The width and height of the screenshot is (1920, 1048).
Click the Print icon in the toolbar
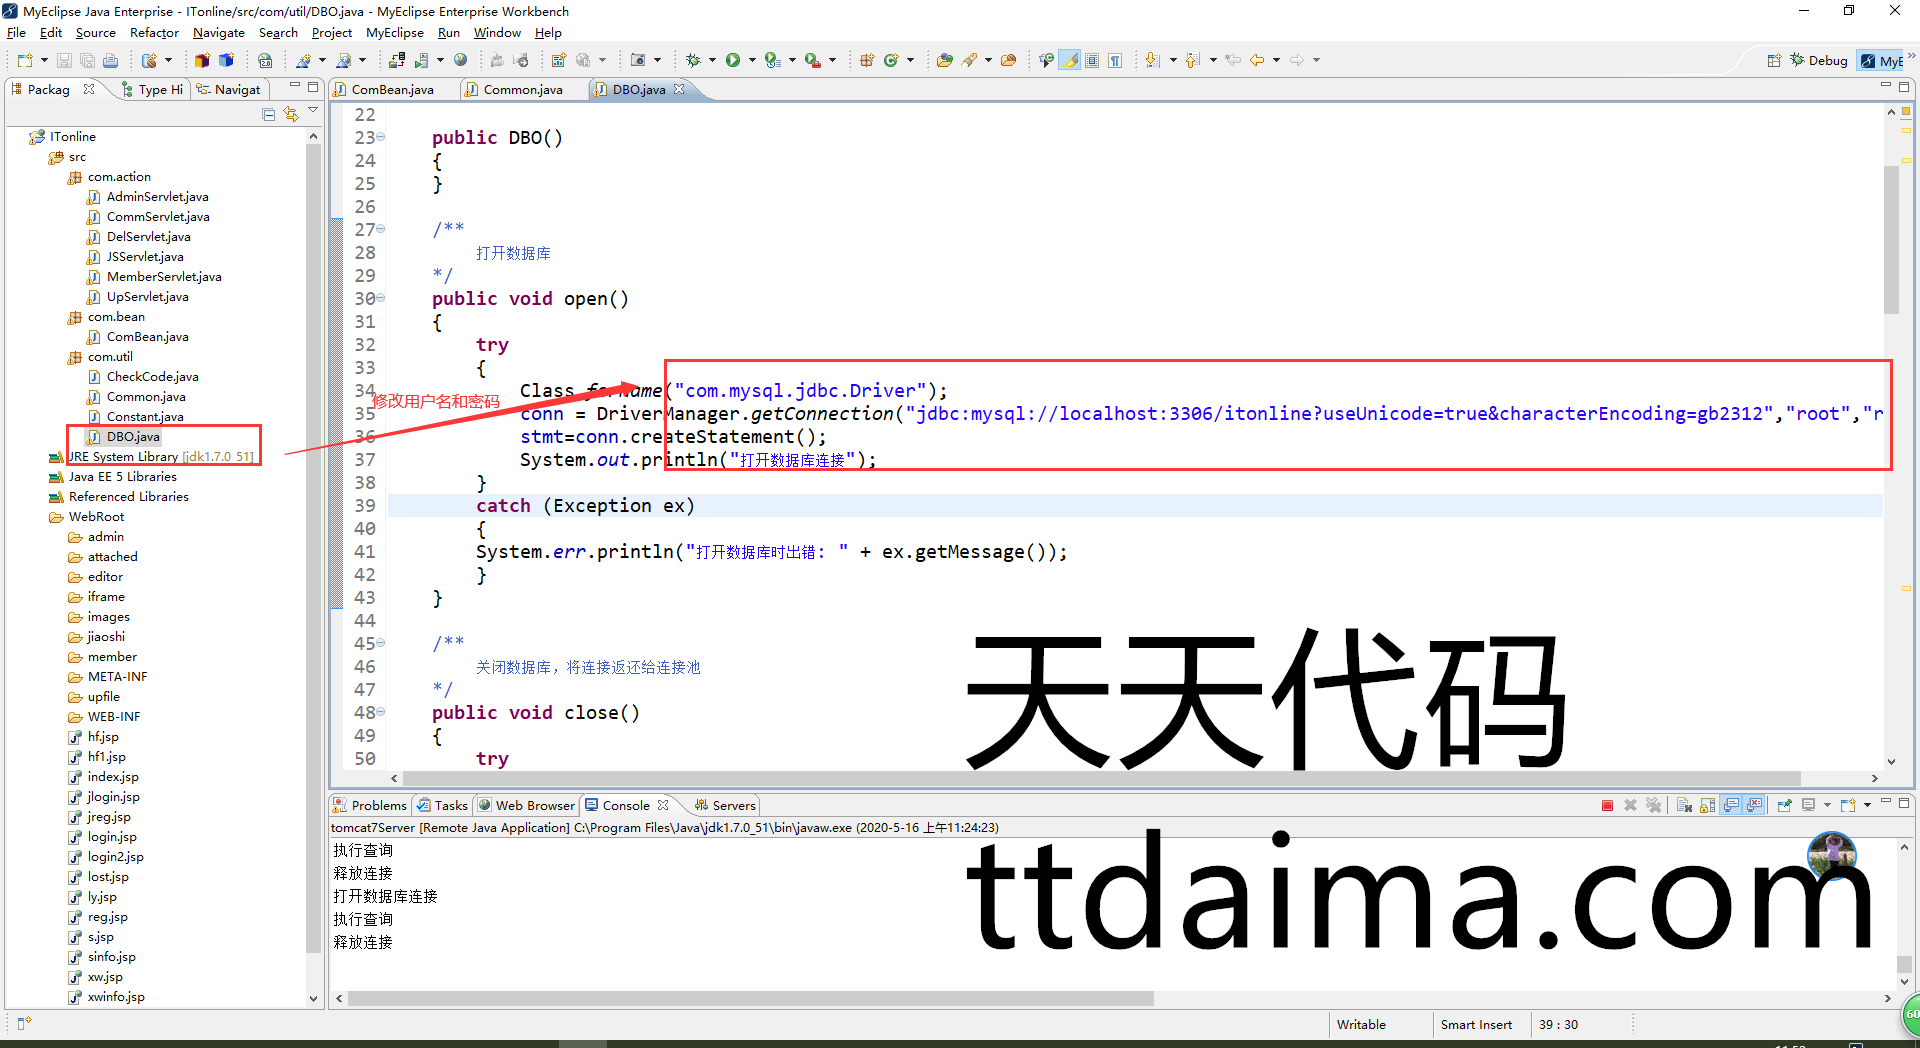[110, 60]
